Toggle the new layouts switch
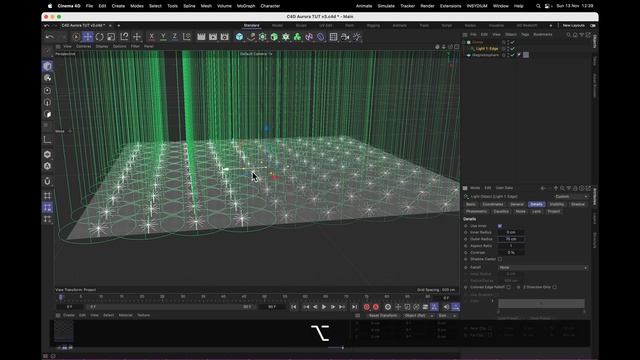The width and height of the screenshot is (640, 360). click(x=593, y=26)
